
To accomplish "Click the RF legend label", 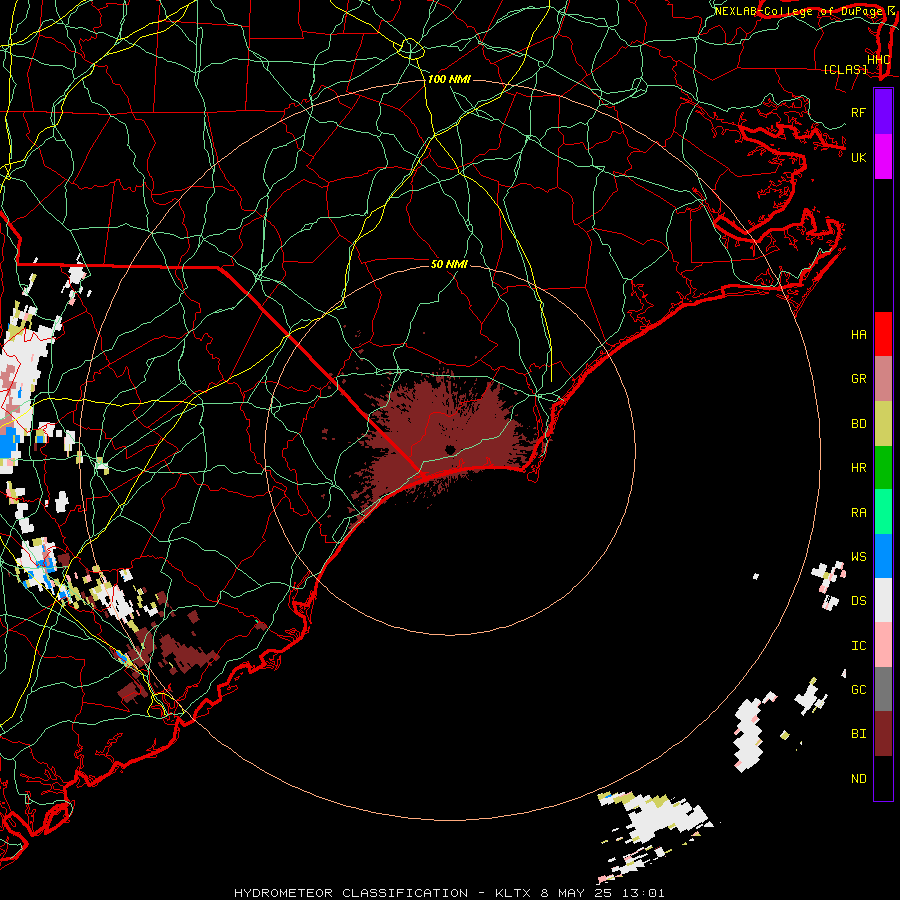I will point(858,112).
